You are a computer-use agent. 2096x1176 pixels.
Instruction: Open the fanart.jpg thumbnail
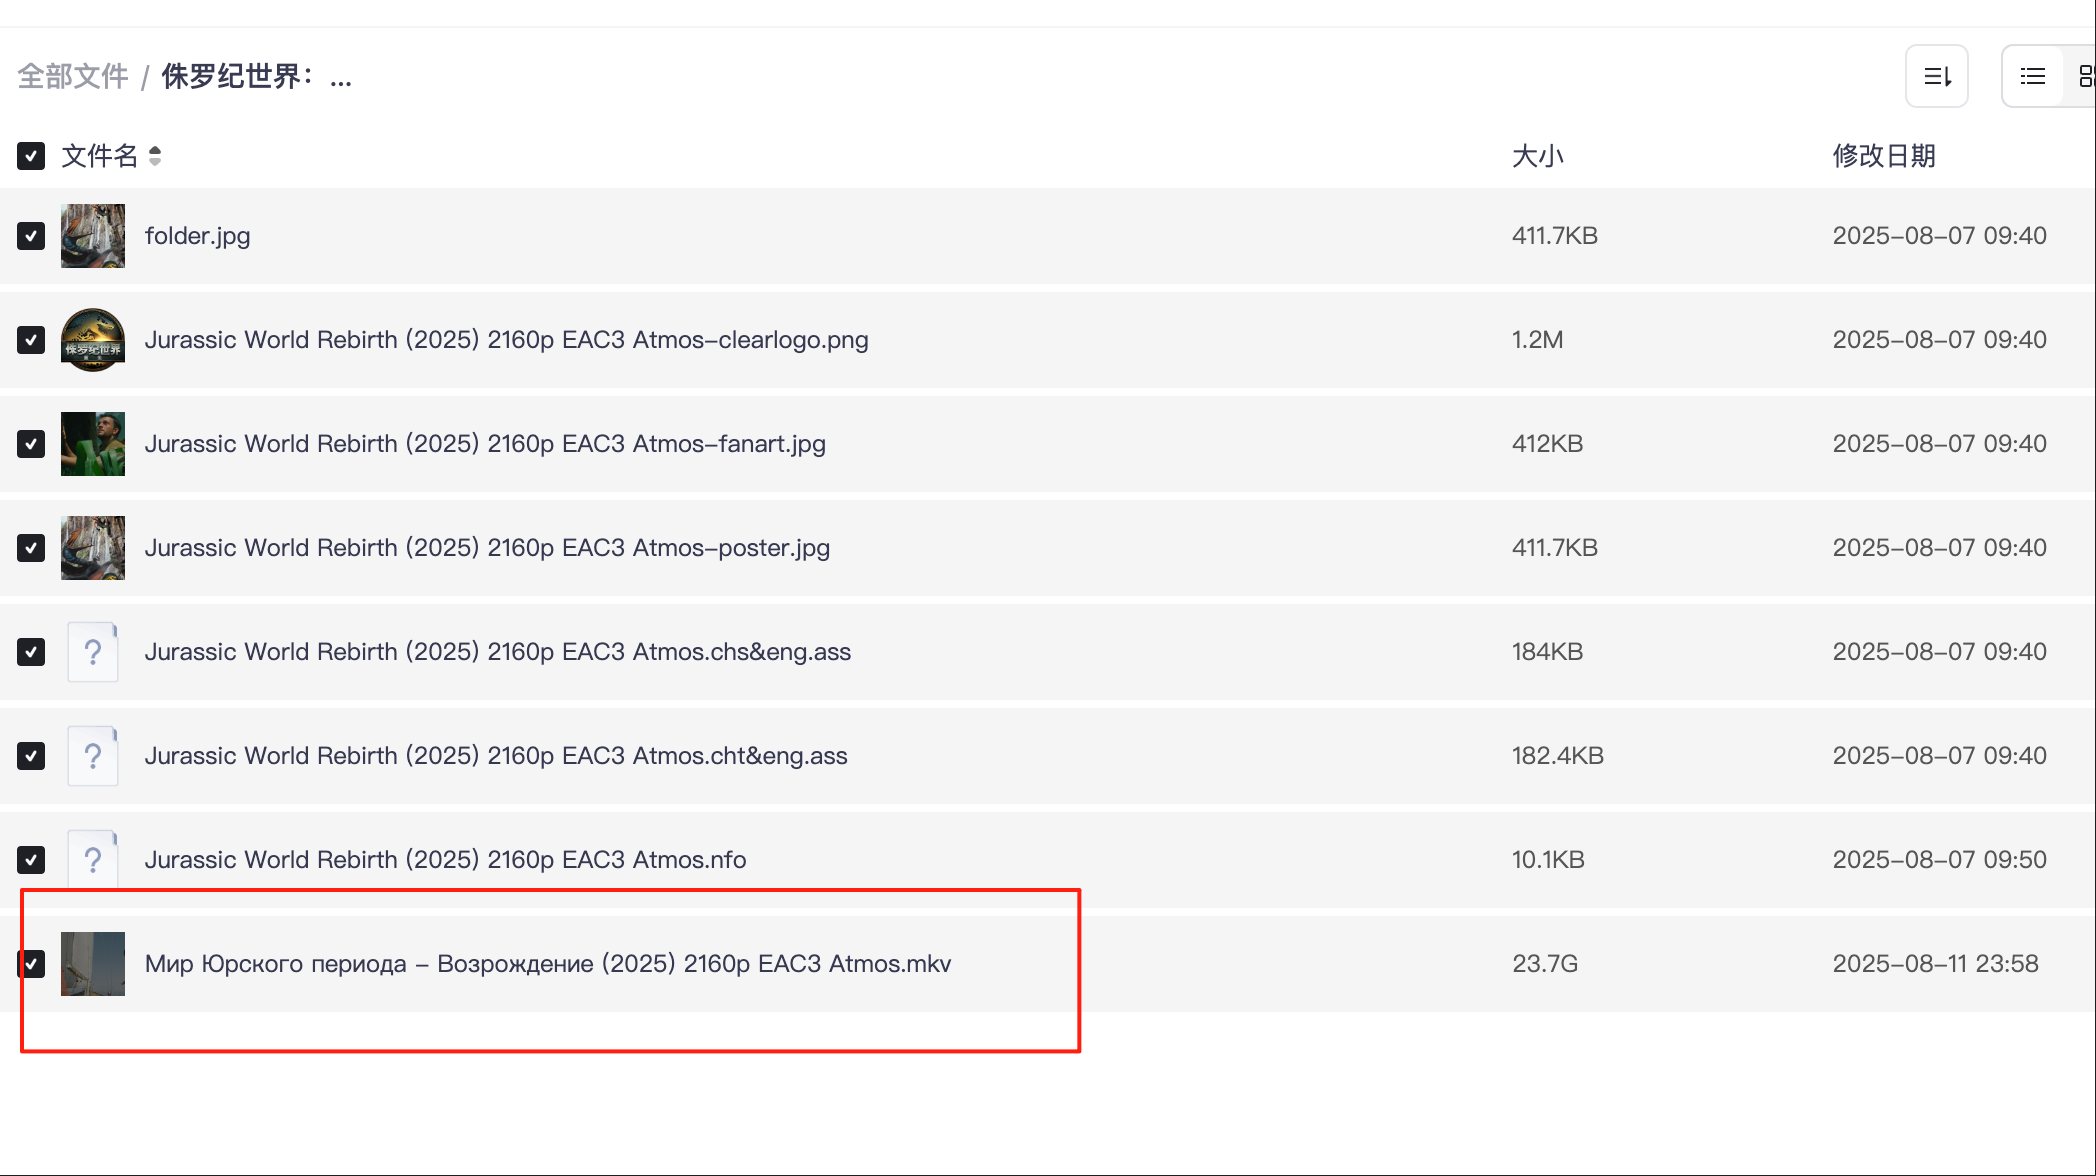(93, 444)
